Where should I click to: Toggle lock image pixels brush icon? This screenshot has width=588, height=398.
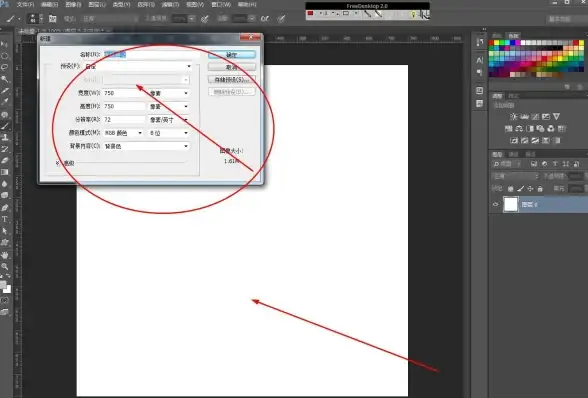[x=520, y=189]
